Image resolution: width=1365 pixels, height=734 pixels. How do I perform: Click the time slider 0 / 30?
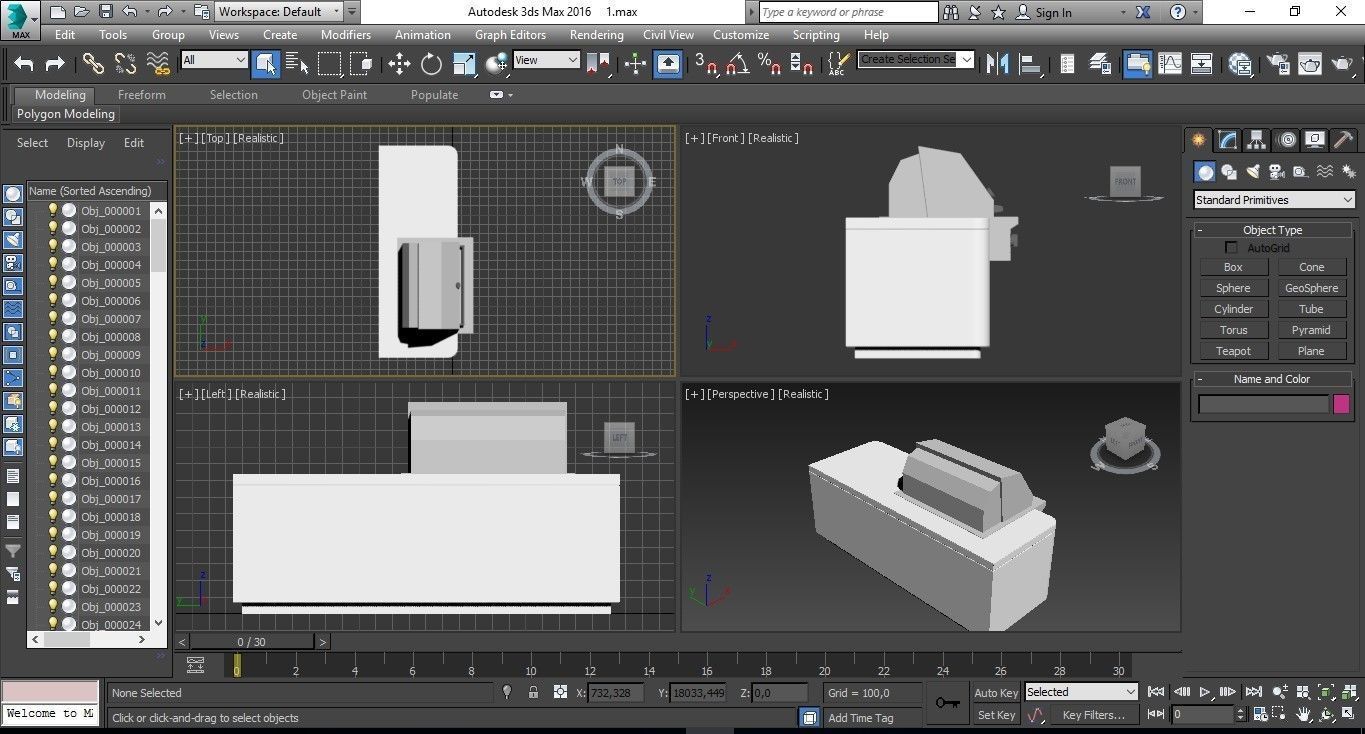252,642
